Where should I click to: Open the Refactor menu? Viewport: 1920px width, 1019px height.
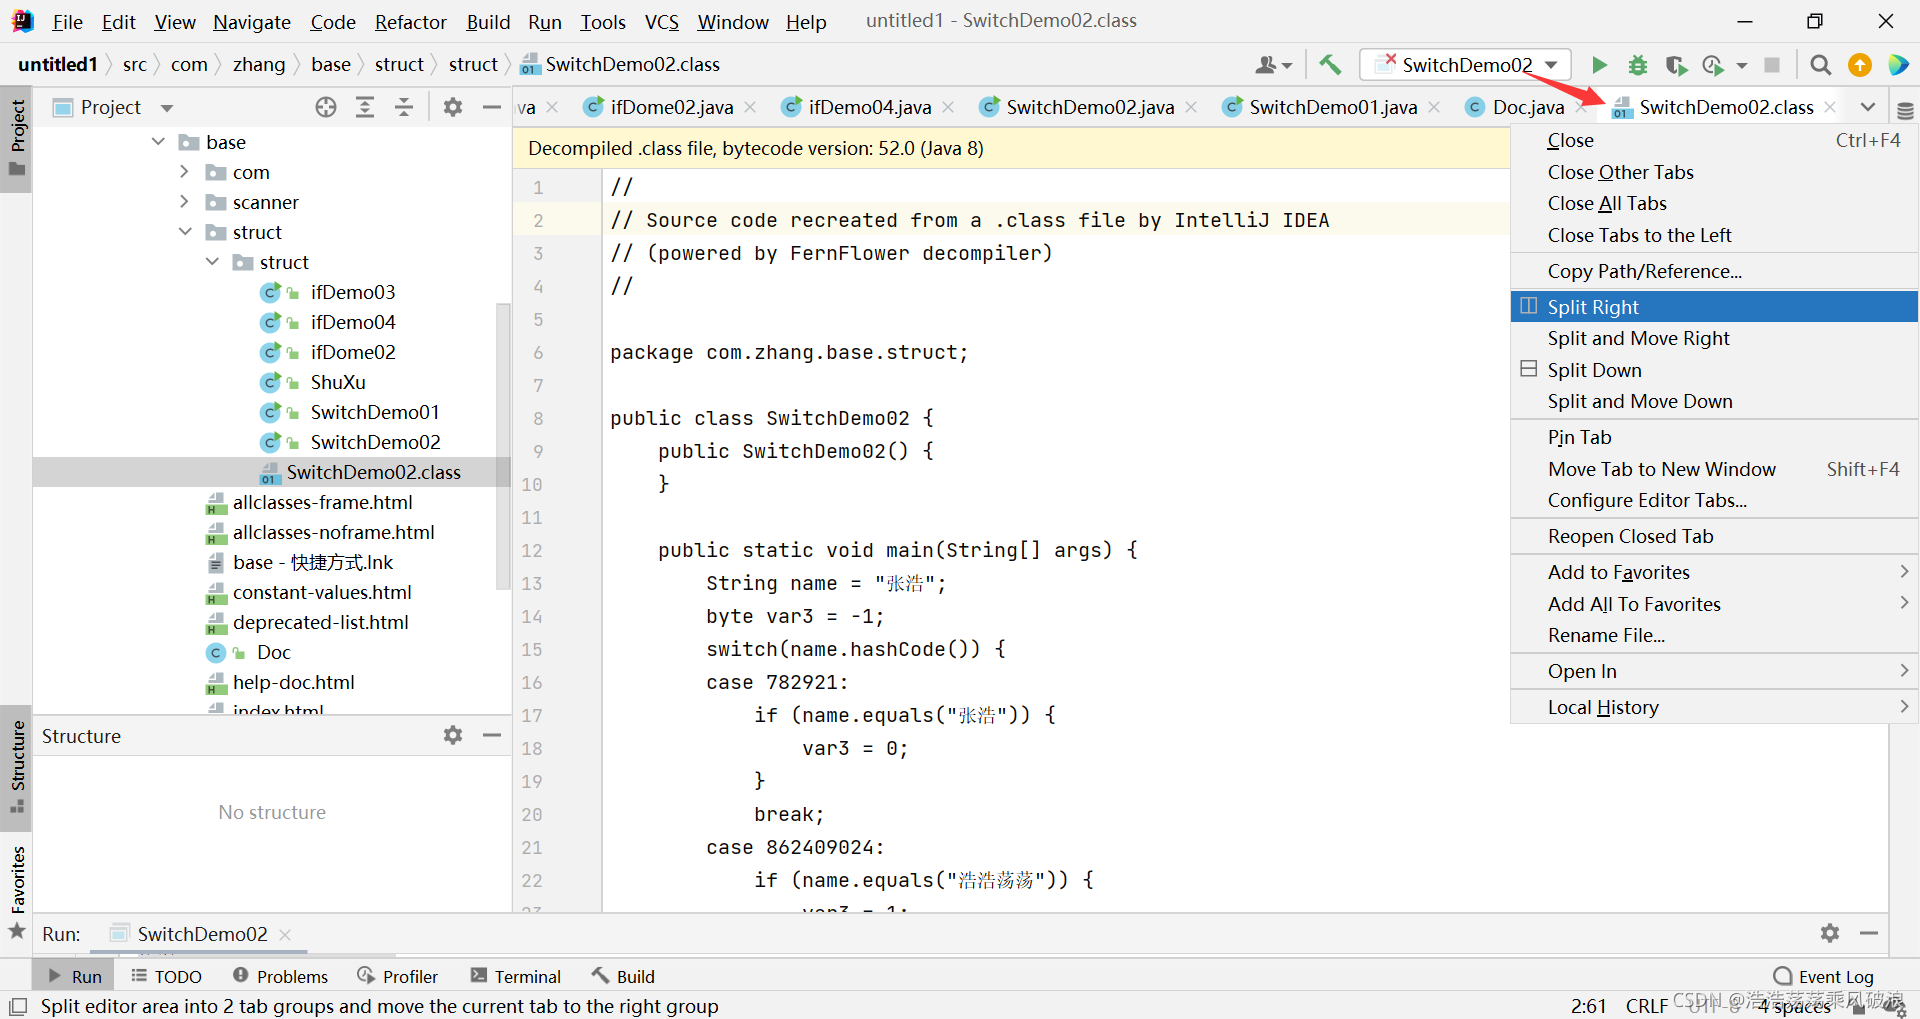[x=410, y=22]
